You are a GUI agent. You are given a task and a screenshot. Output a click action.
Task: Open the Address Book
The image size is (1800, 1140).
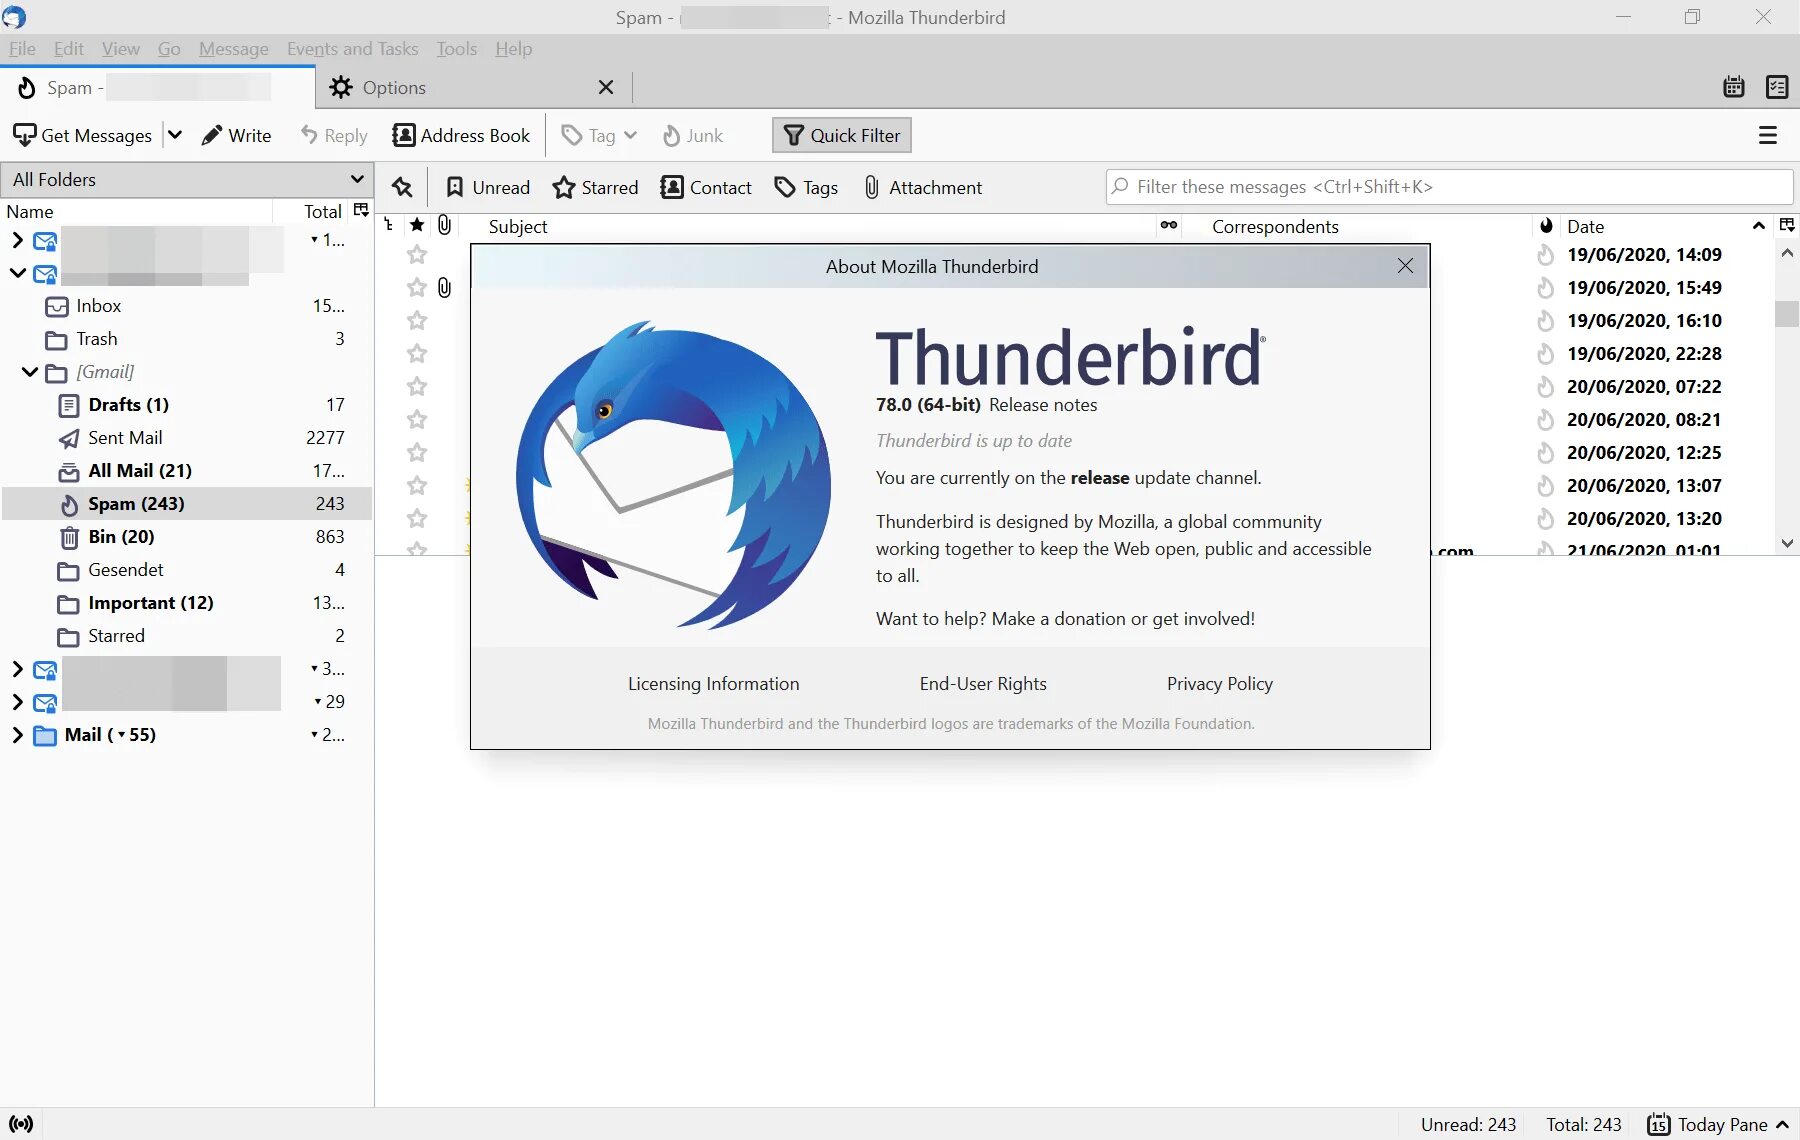pyautogui.click(x=461, y=135)
